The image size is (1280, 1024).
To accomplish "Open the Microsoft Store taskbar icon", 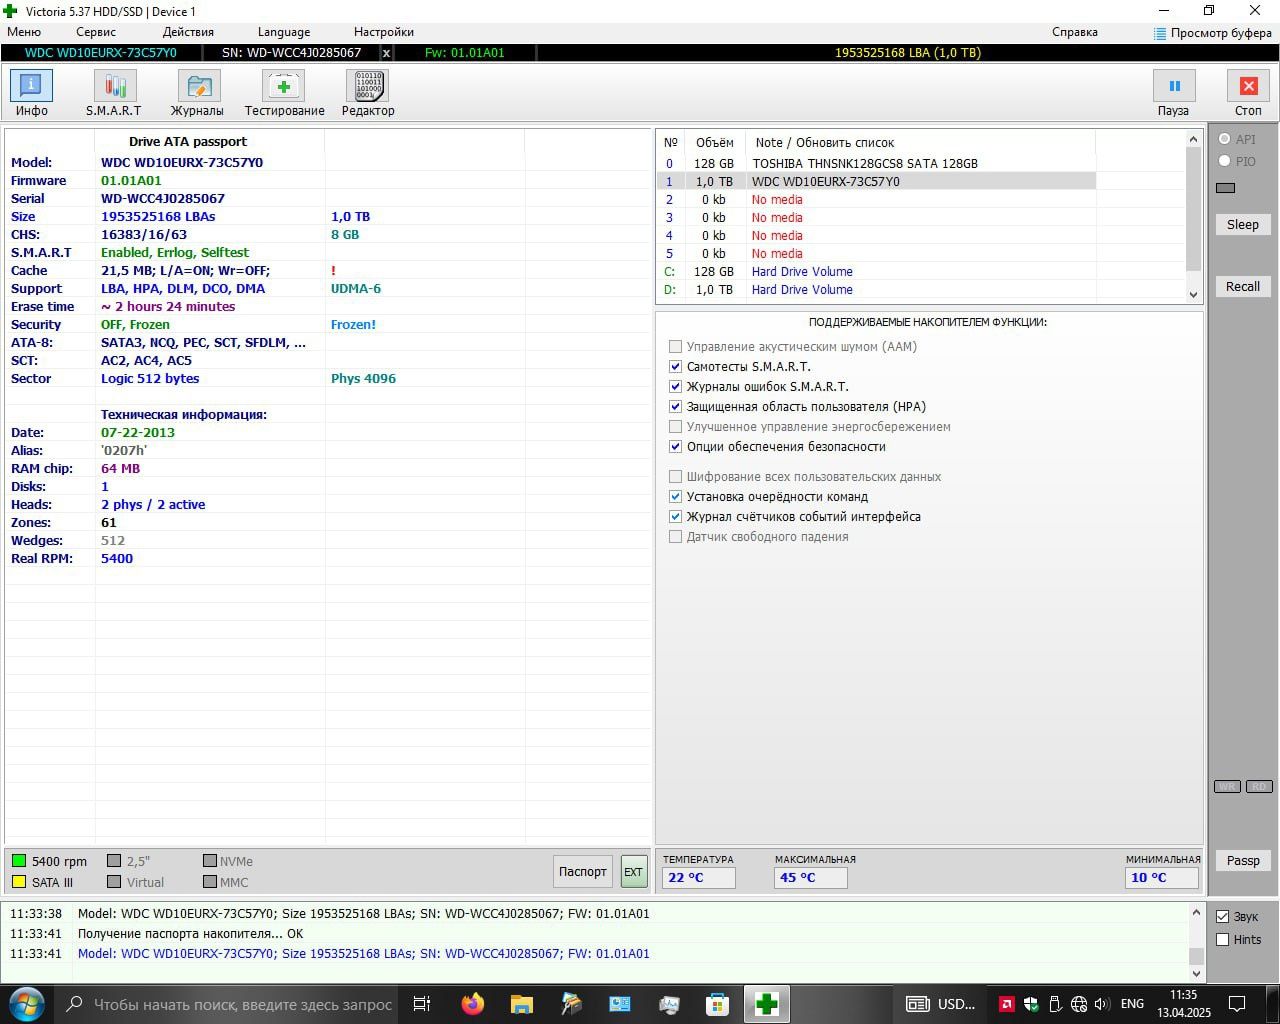I will (x=717, y=1004).
